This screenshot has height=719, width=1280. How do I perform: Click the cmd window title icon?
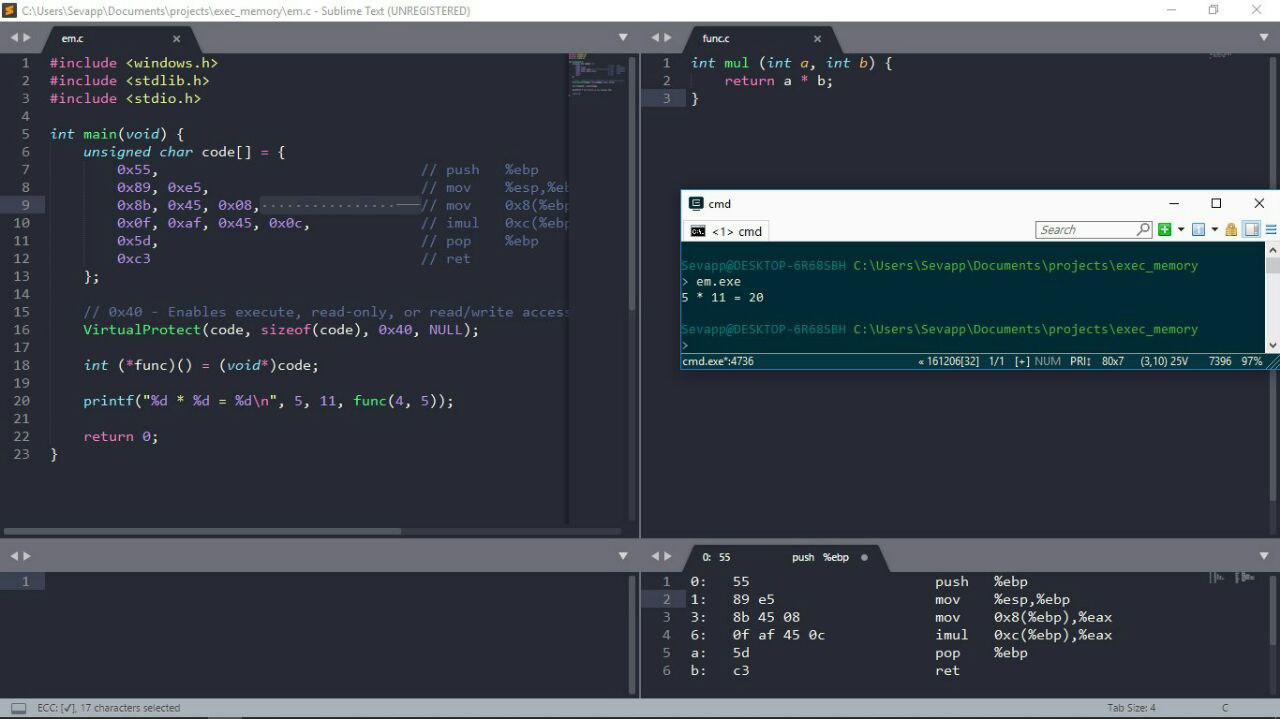tap(696, 203)
